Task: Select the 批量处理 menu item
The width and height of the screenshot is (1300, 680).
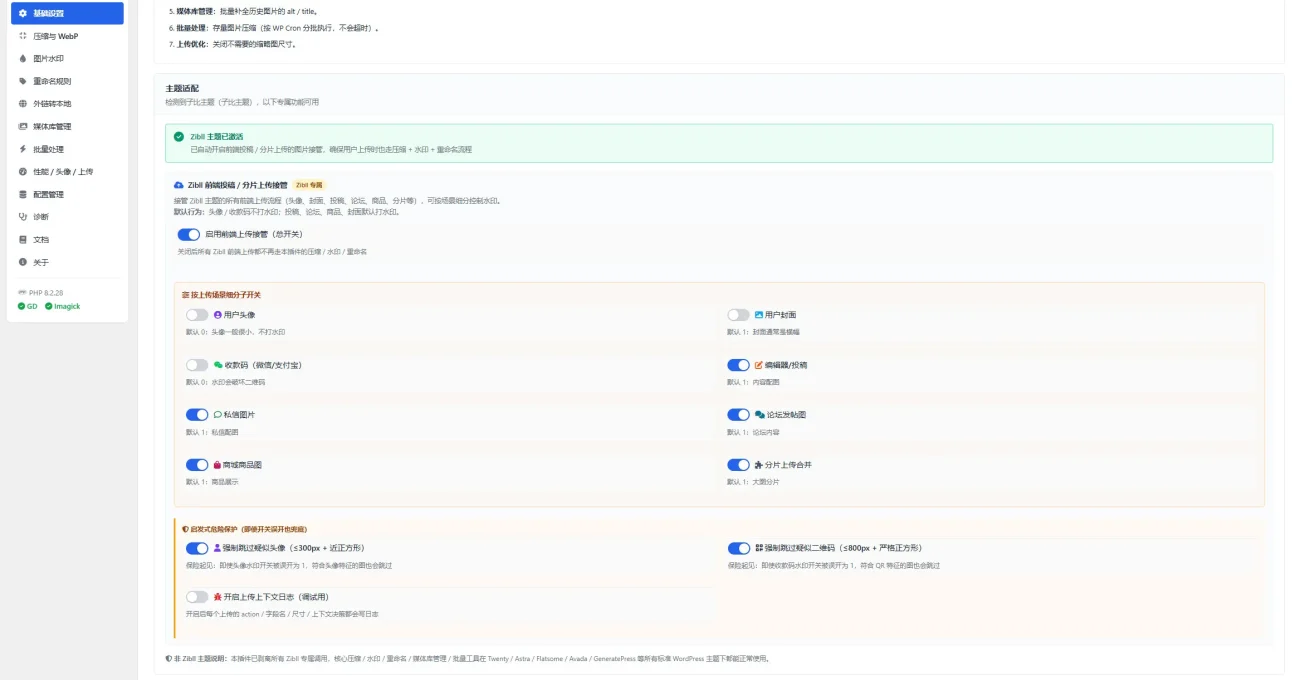Action: pos(68,149)
